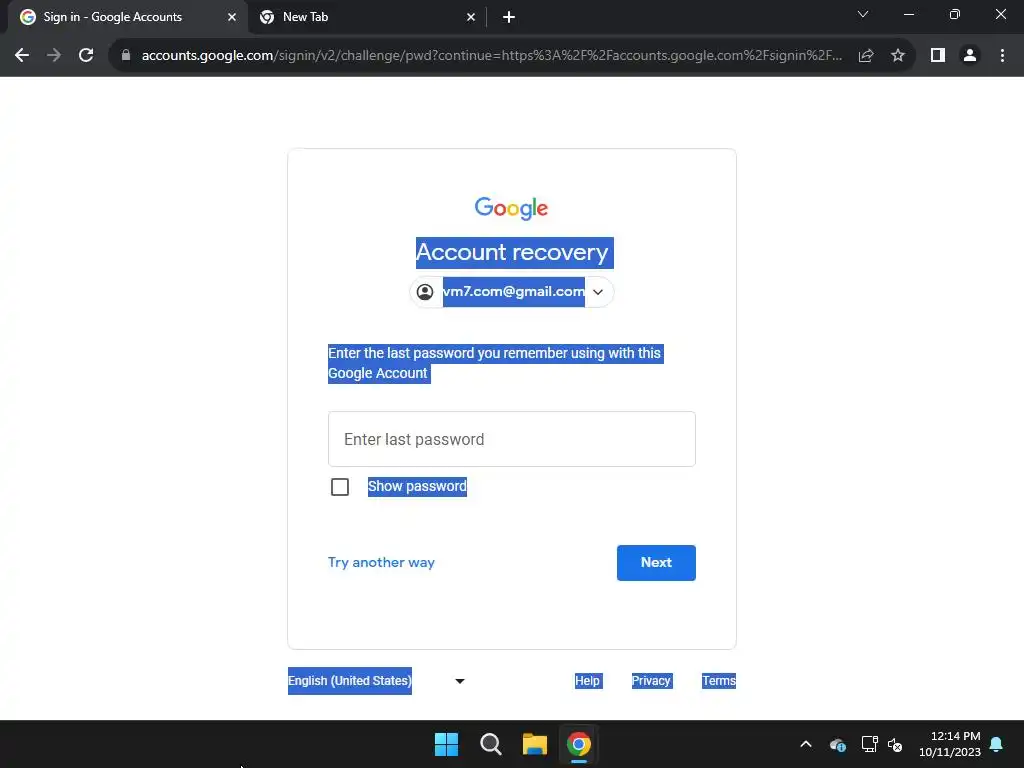
Task: Click the Chrome icon in the taskbar
Action: point(579,744)
